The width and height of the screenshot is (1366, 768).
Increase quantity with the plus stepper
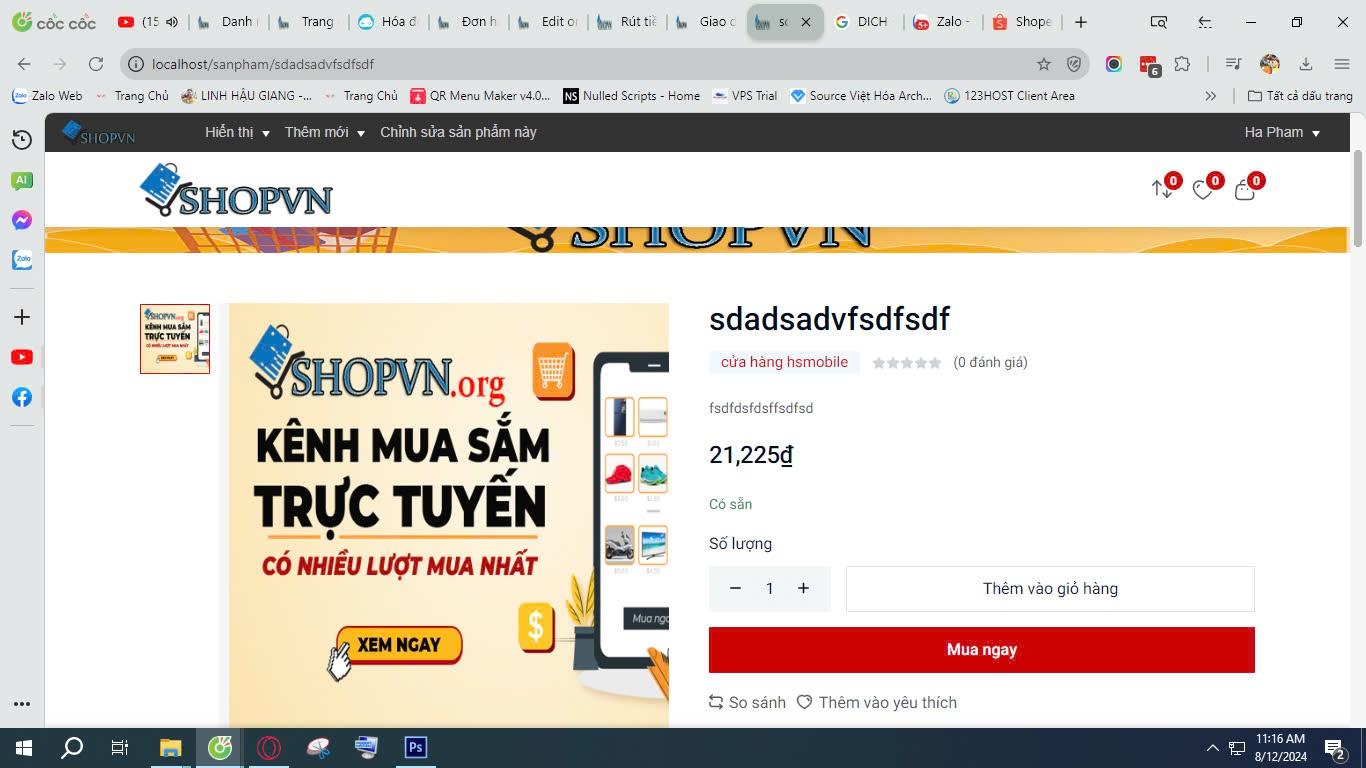(803, 588)
